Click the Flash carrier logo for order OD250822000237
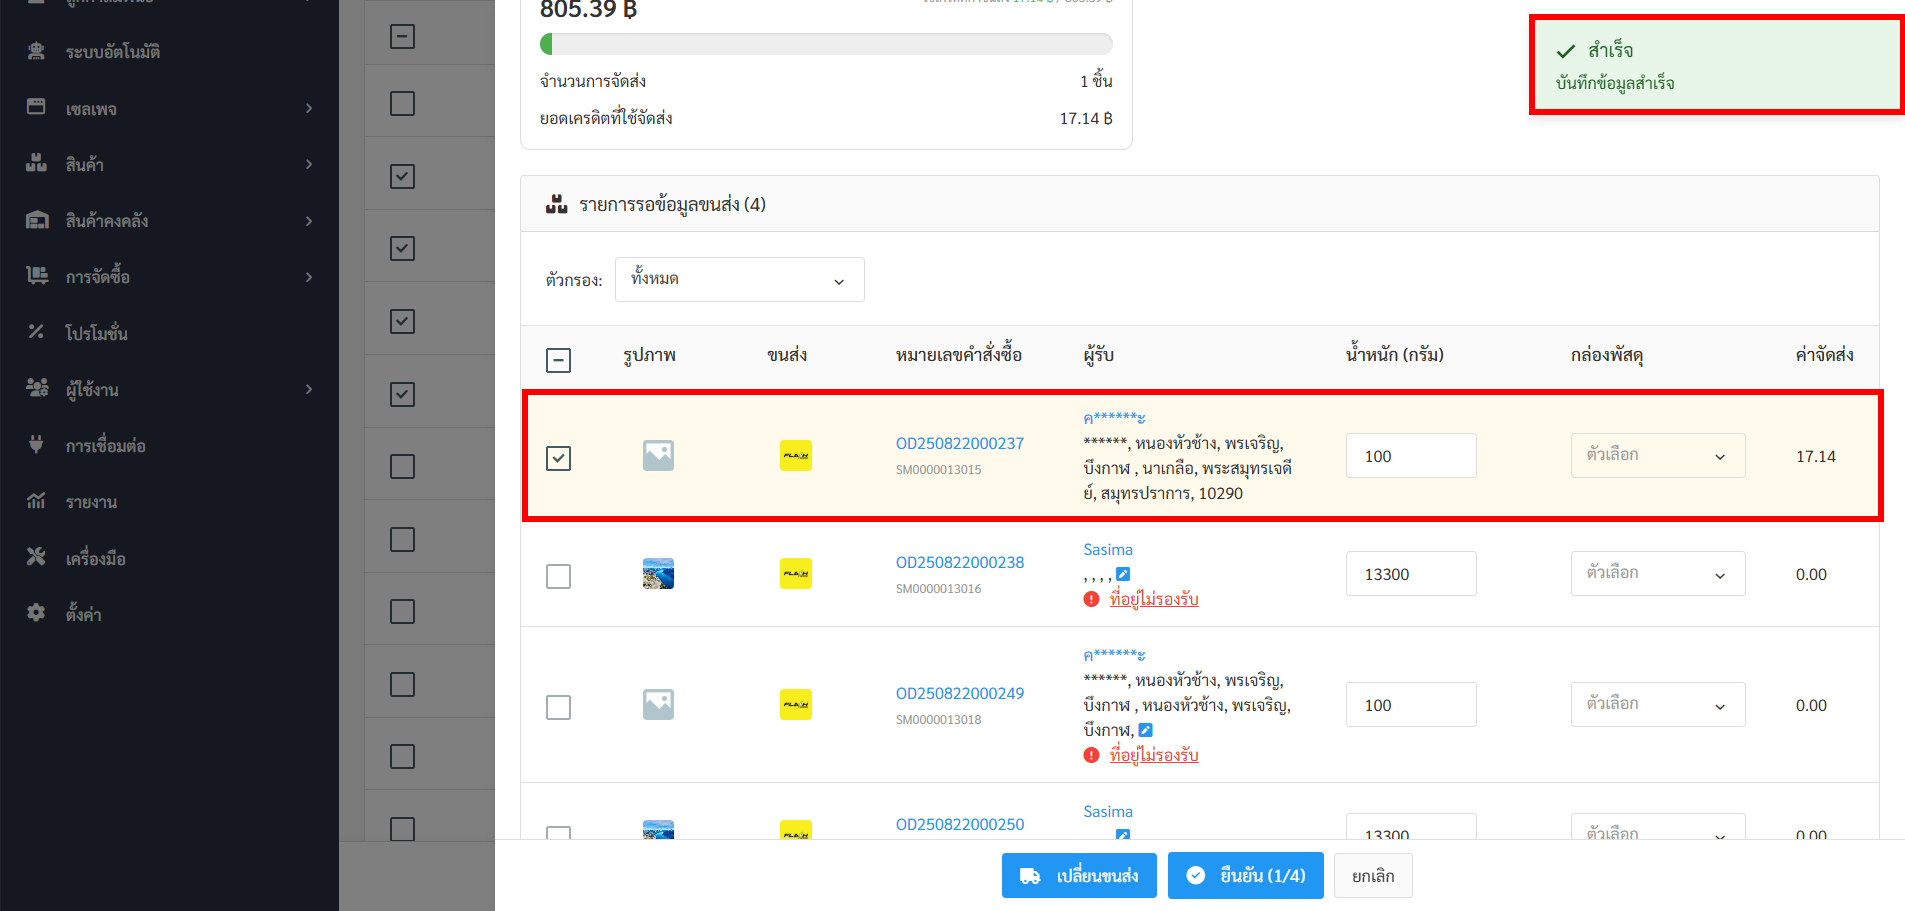Image resolution: width=1905 pixels, height=911 pixels. (x=795, y=456)
